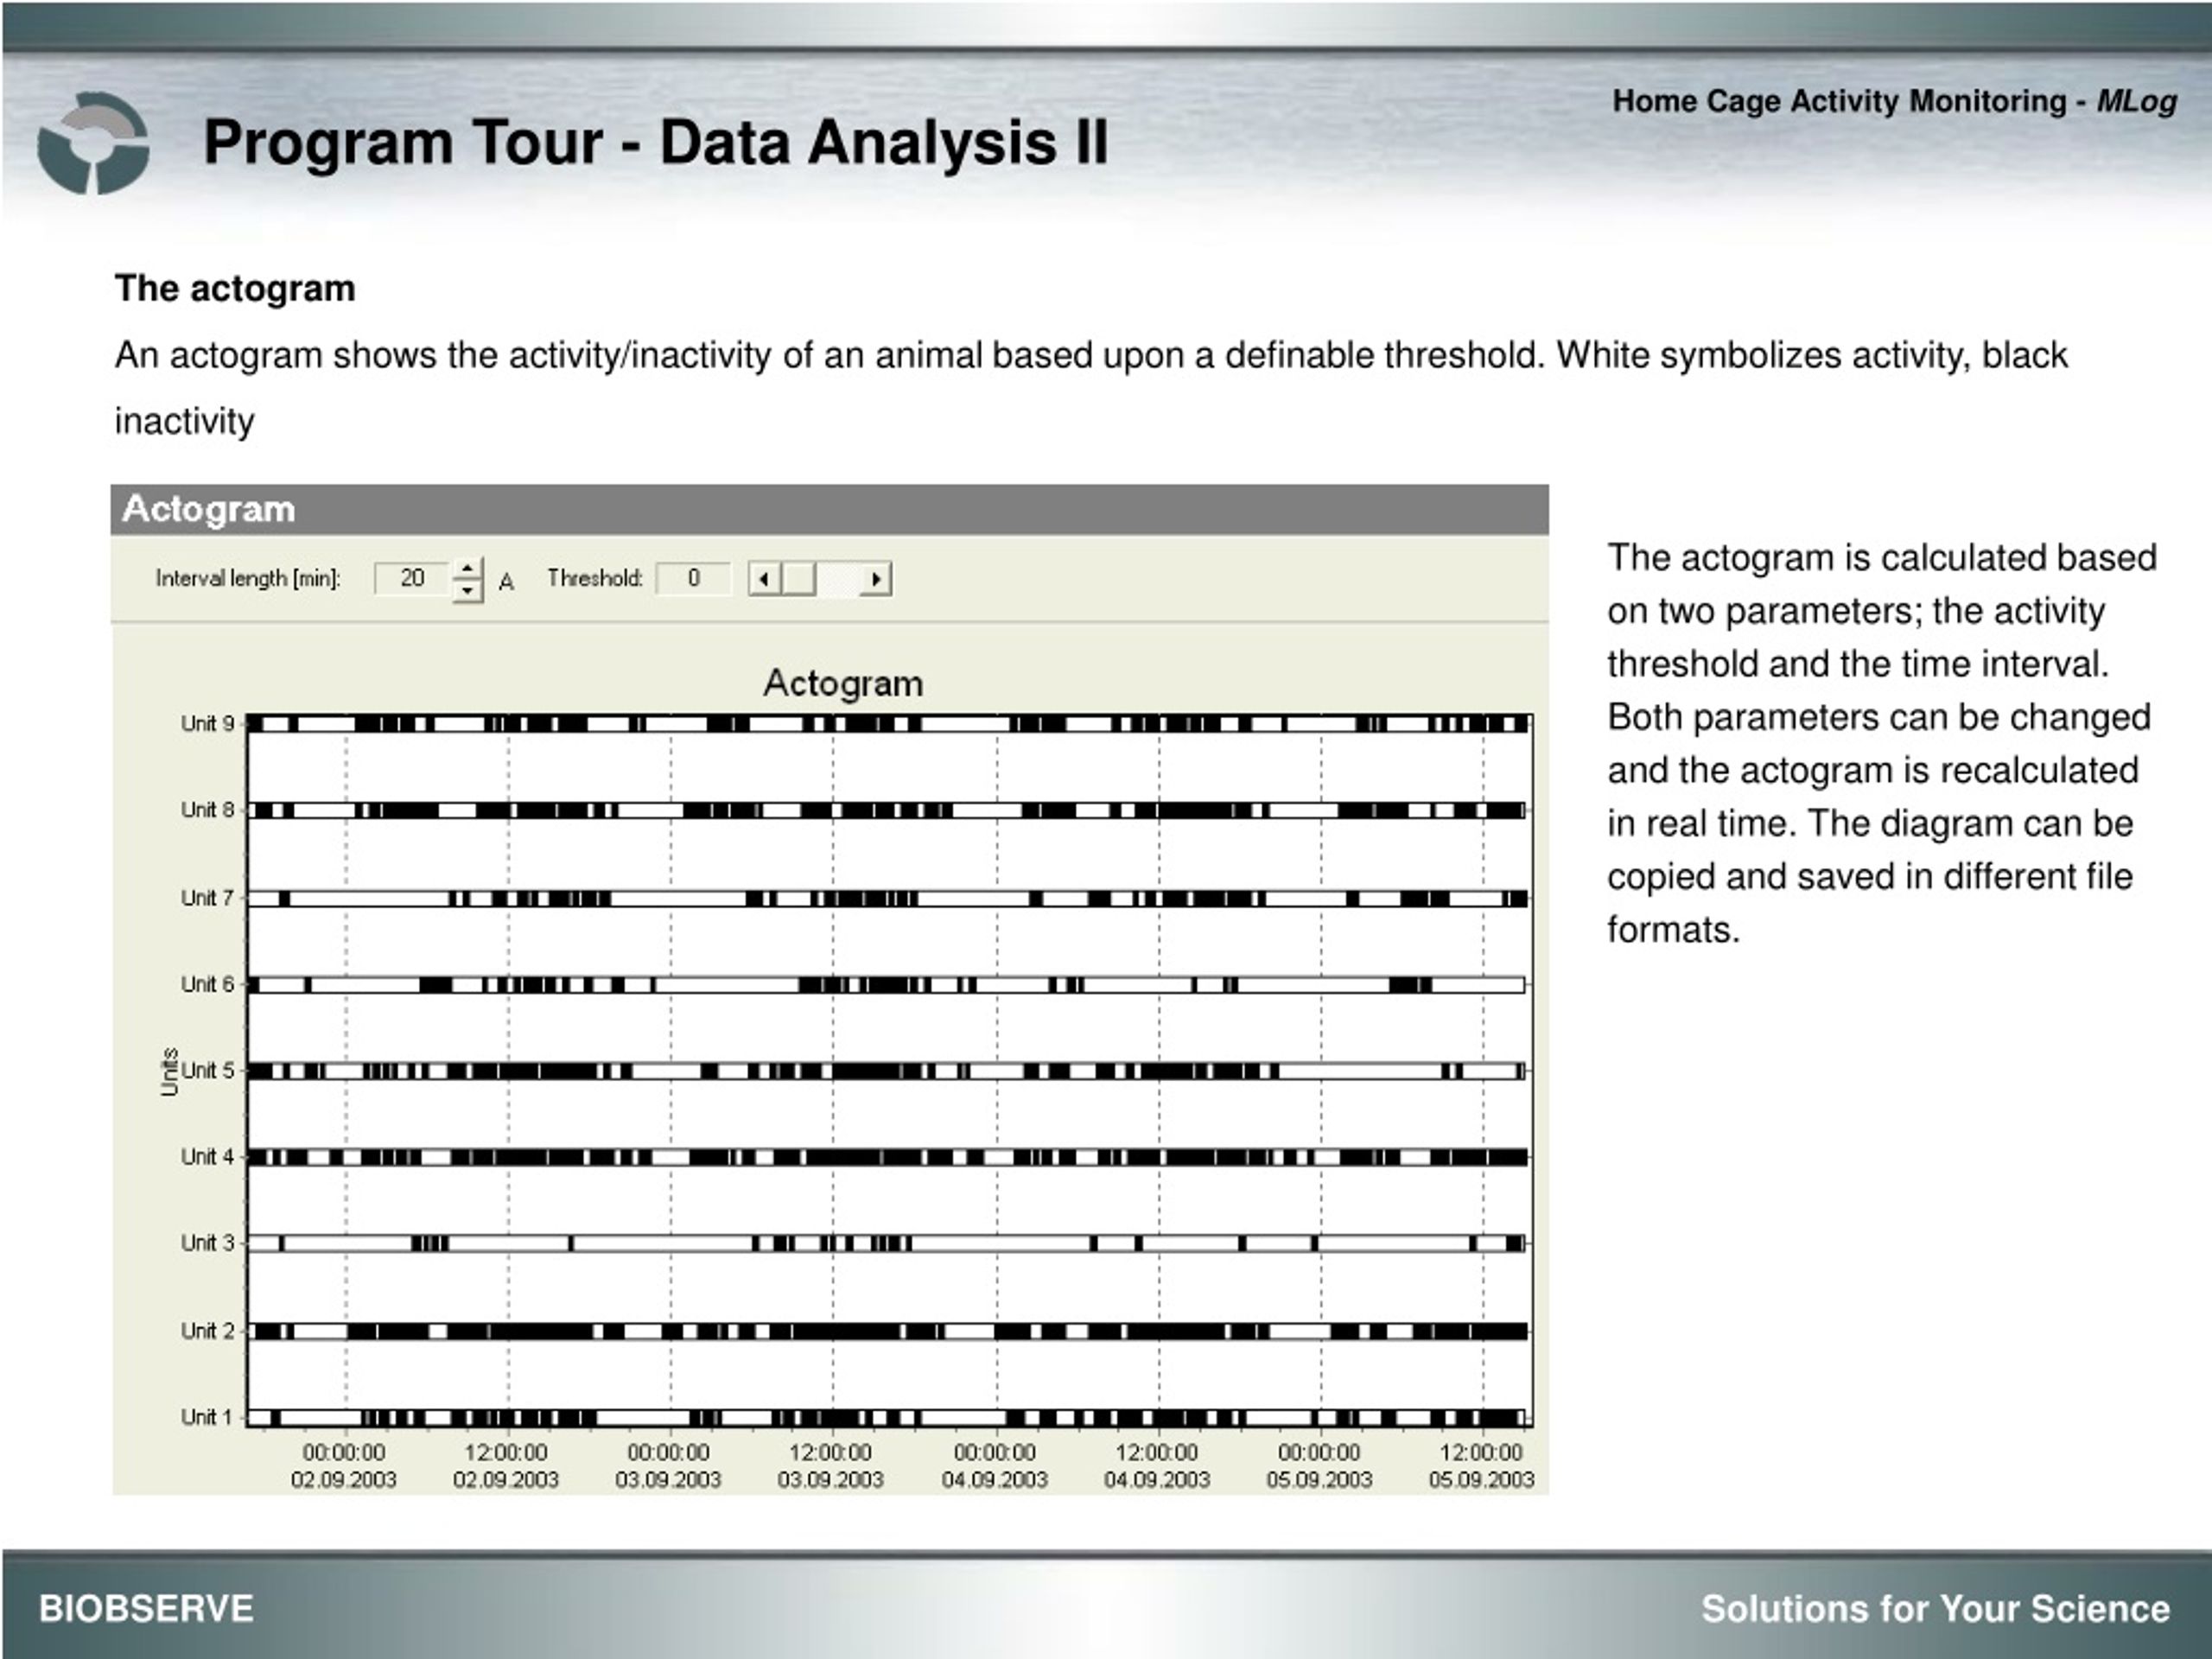This screenshot has width=2212, height=1659.
Task: Click the 'Unit 7' axis label
Action: tap(207, 897)
